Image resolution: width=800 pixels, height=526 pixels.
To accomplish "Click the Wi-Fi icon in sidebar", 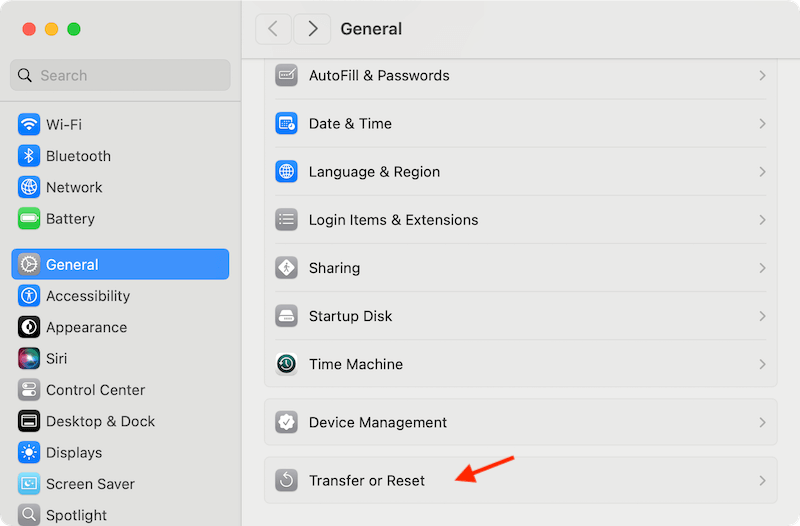I will click(x=29, y=125).
